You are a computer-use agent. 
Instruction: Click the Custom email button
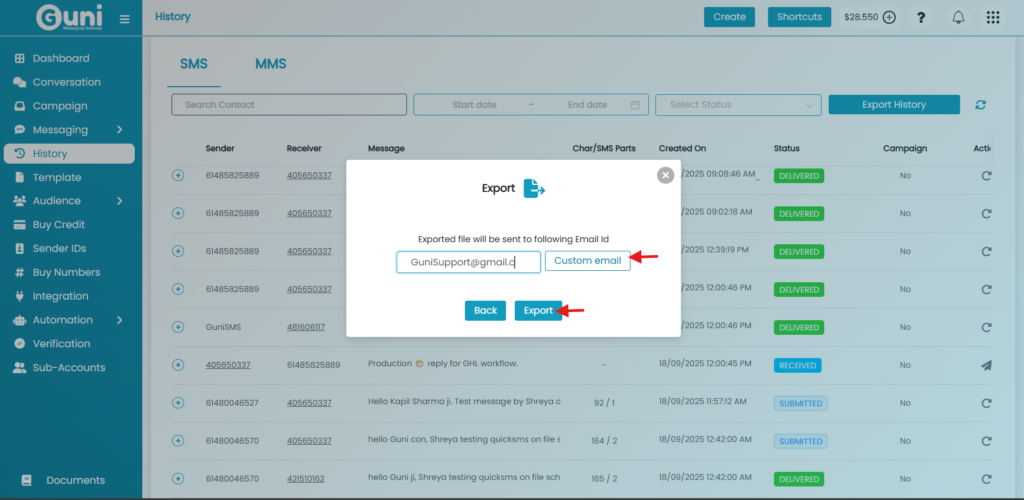(587, 261)
